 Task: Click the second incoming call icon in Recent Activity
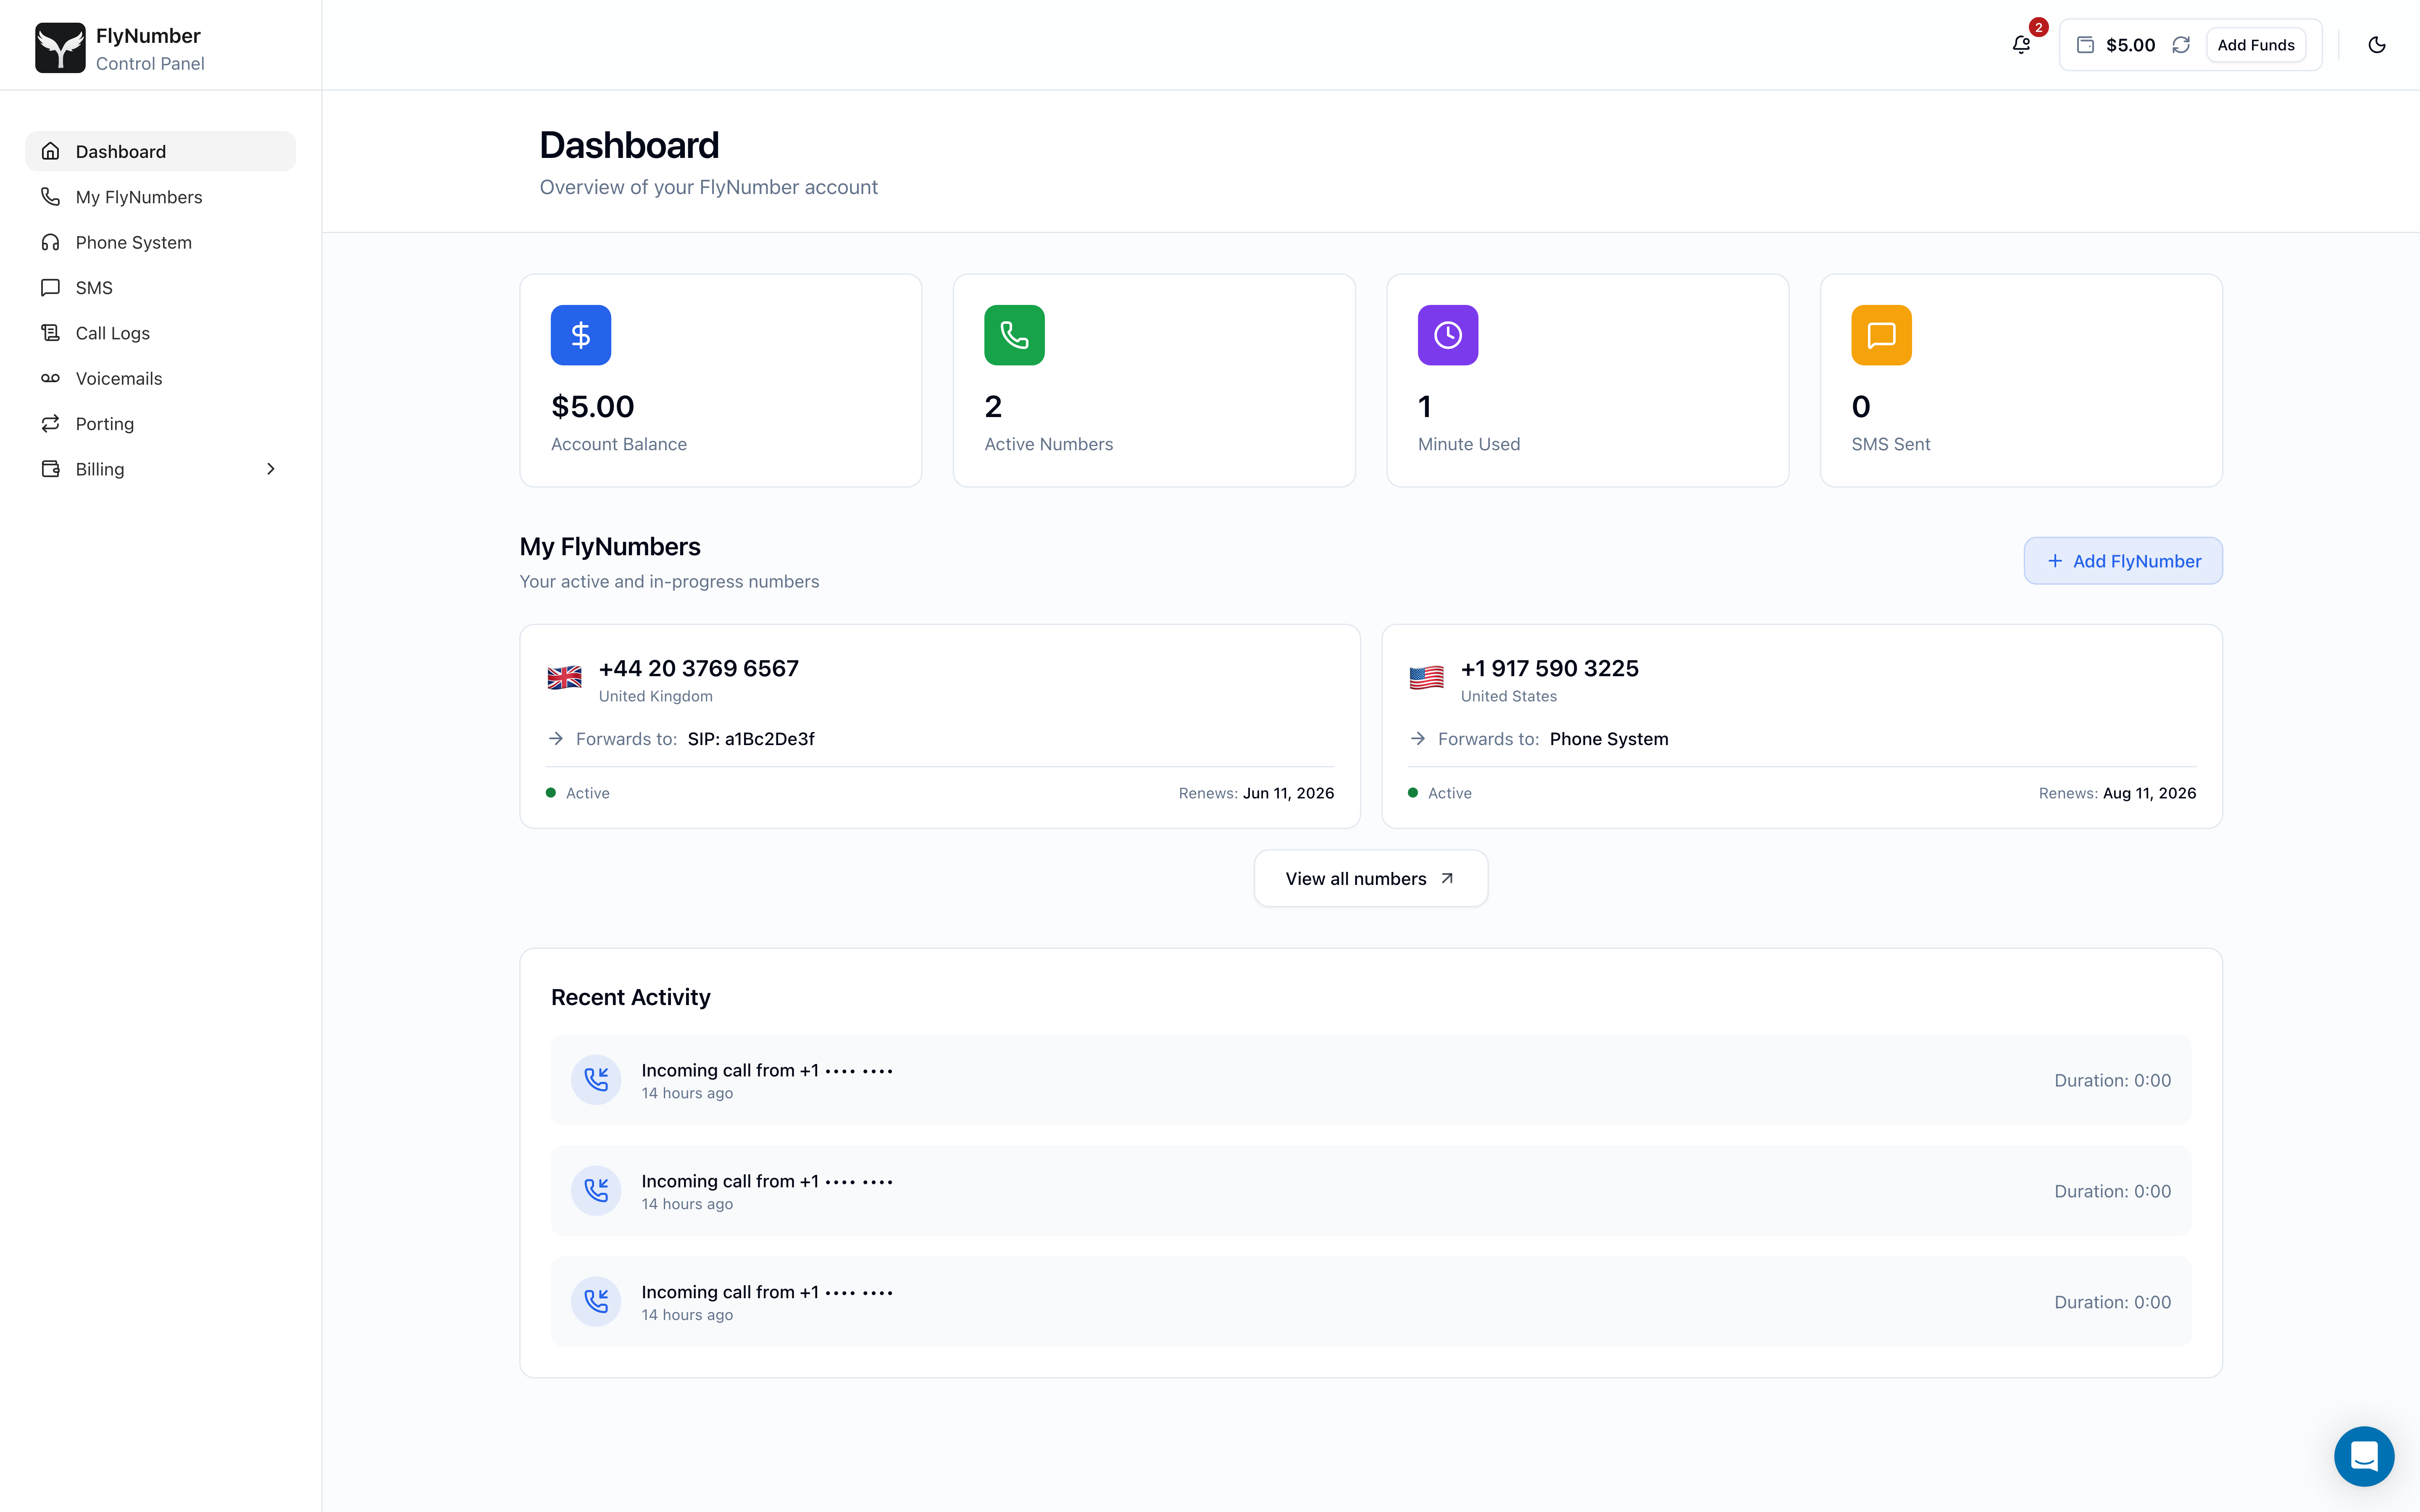(x=596, y=1191)
